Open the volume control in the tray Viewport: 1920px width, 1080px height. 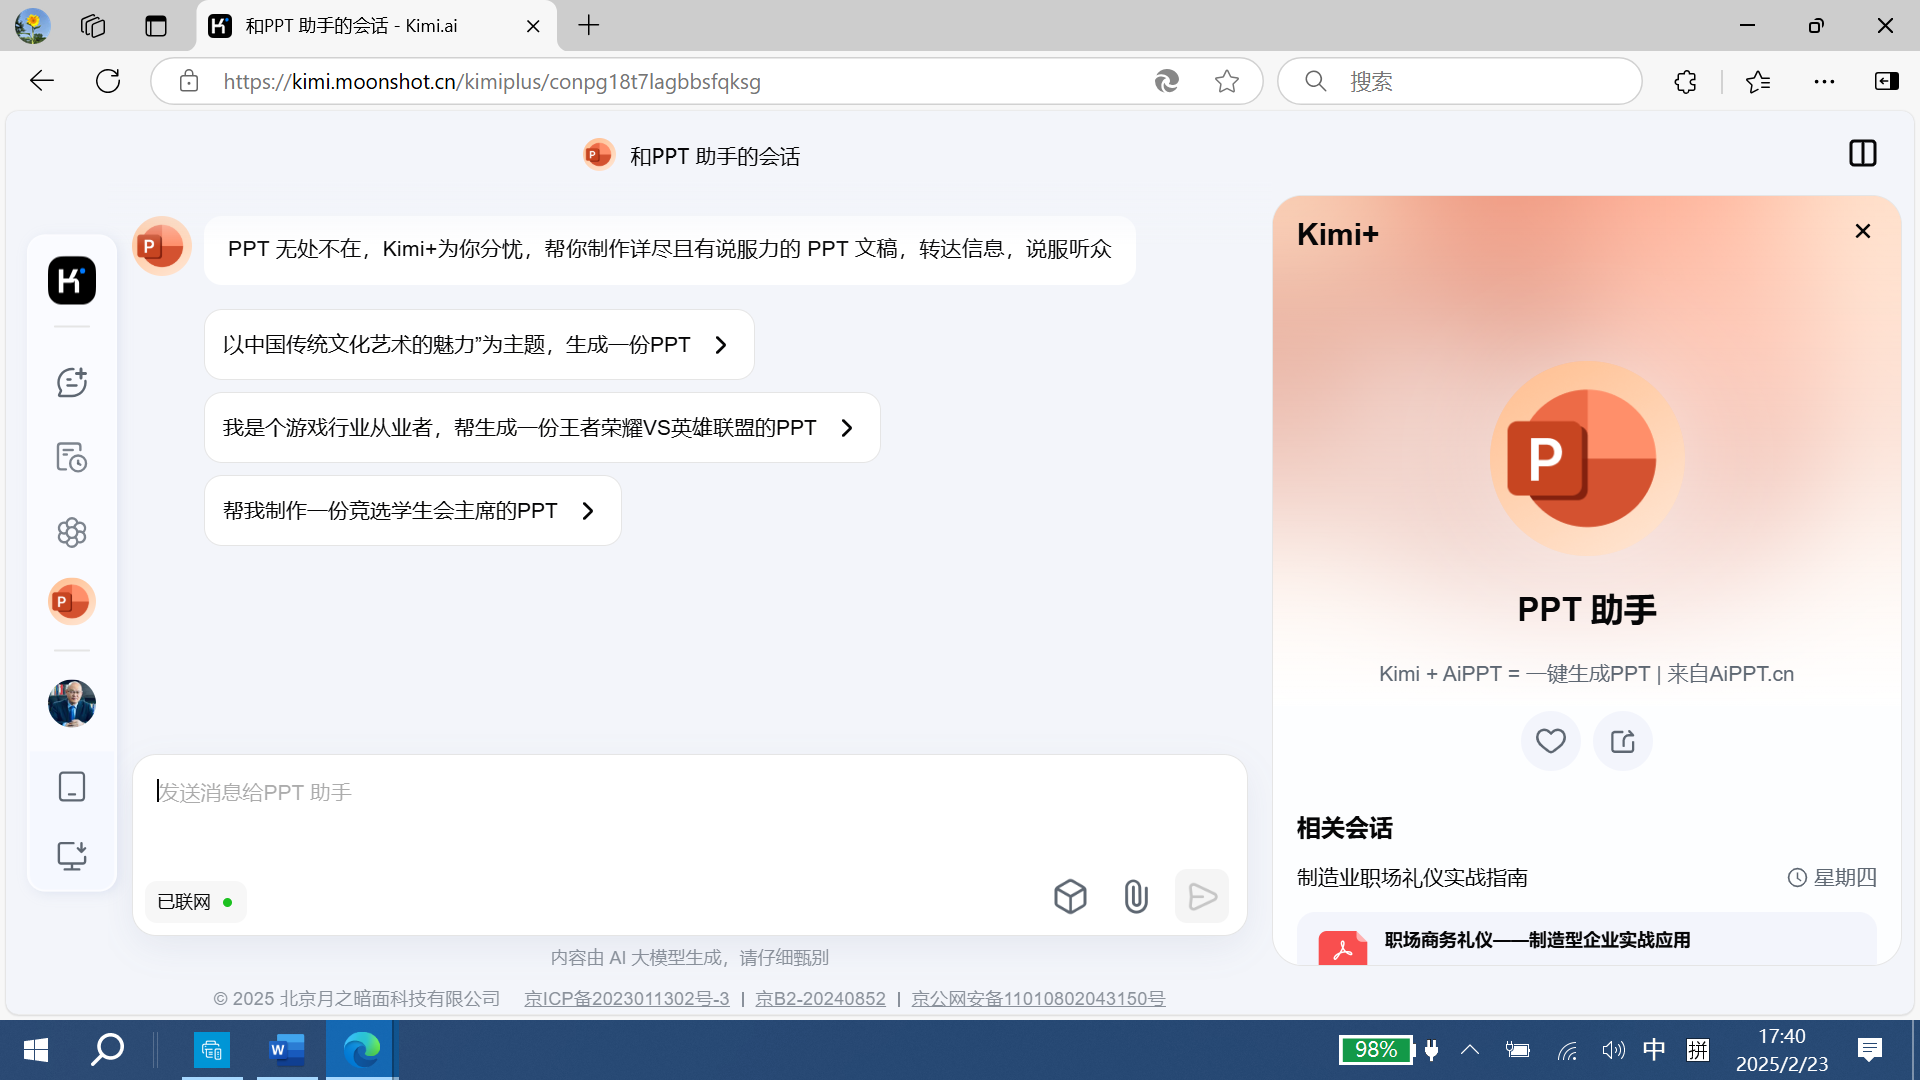click(x=1613, y=1050)
